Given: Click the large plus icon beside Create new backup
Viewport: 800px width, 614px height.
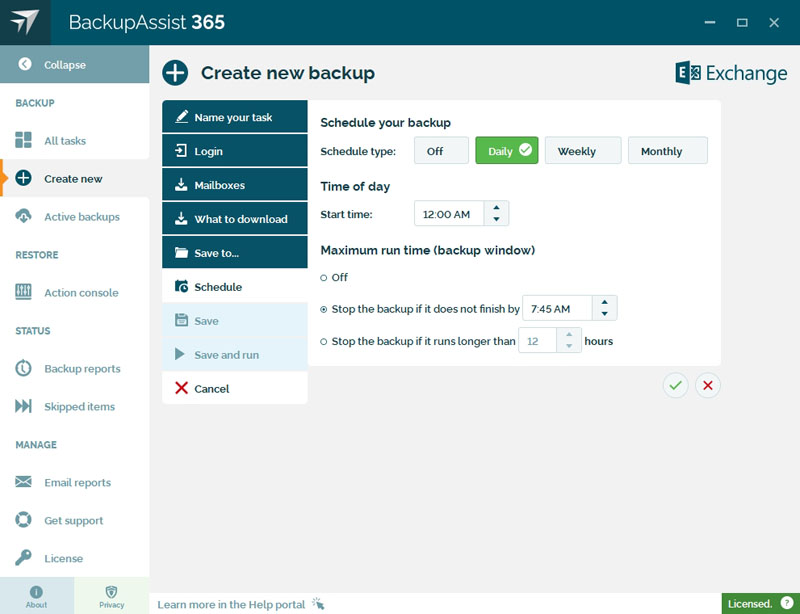Looking at the screenshot, I should point(175,73).
